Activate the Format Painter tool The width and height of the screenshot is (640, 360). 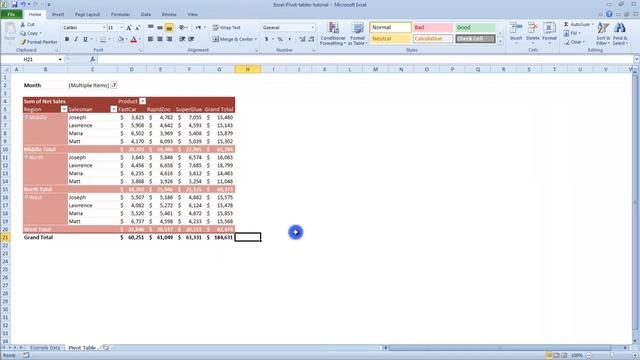(x=39, y=42)
